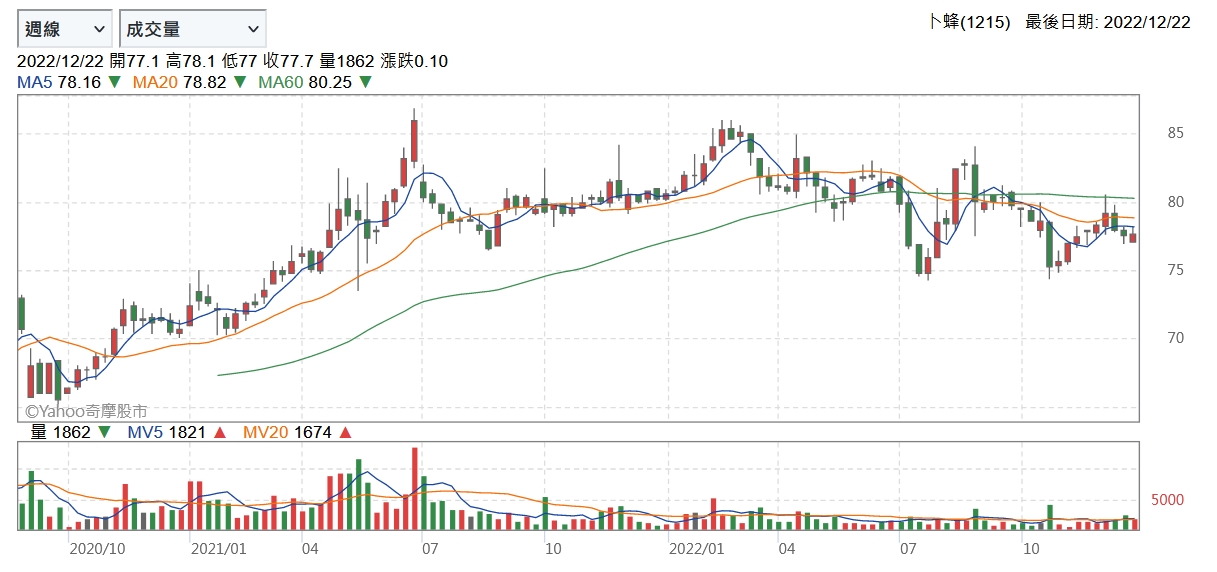This screenshot has width=1217, height=572.
Task: Click the MA60 legend label
Action: point(281,82)
